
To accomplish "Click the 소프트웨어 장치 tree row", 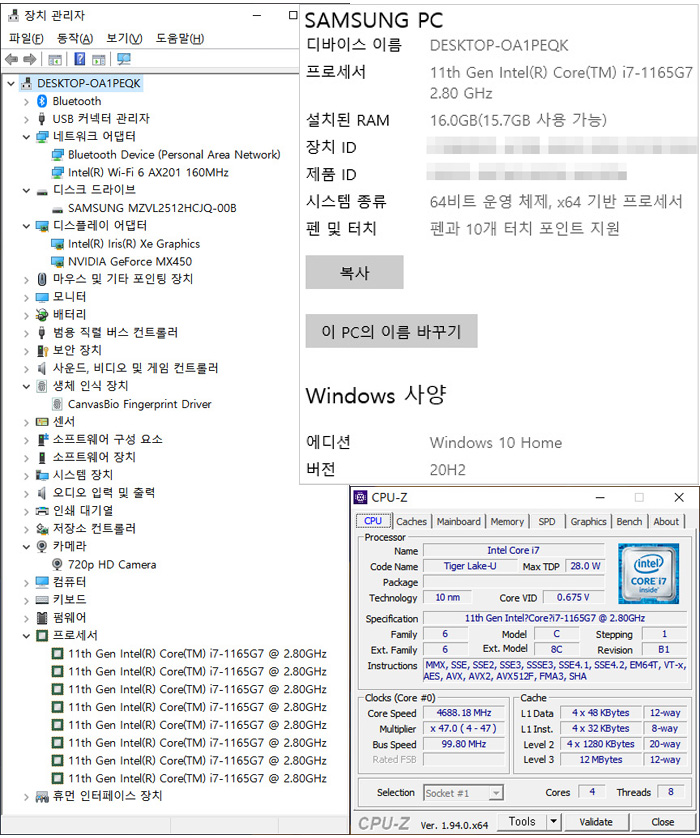I will click(94, 457).
